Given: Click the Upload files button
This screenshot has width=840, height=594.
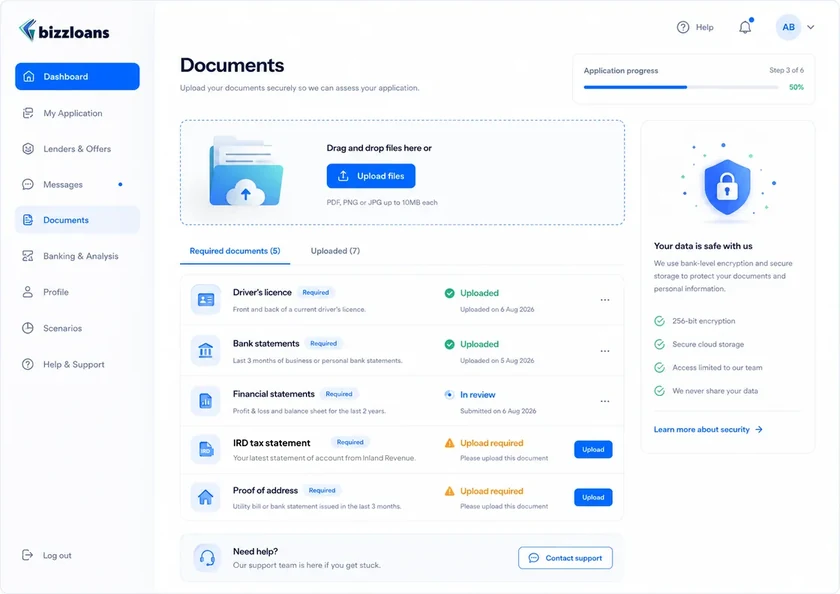Looking at the screenshot, I should (371, 176).
